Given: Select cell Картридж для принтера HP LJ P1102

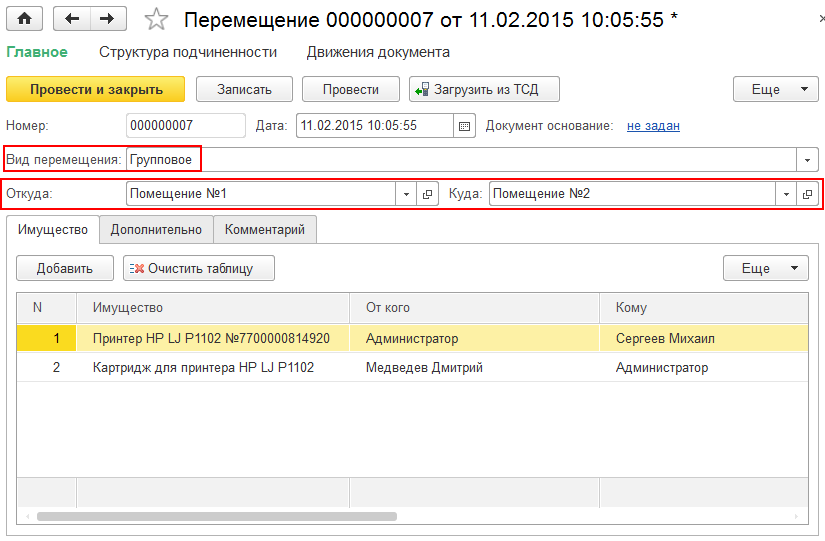Looking at the screenshot, I should pyautogui.click(x=213, y=367).
